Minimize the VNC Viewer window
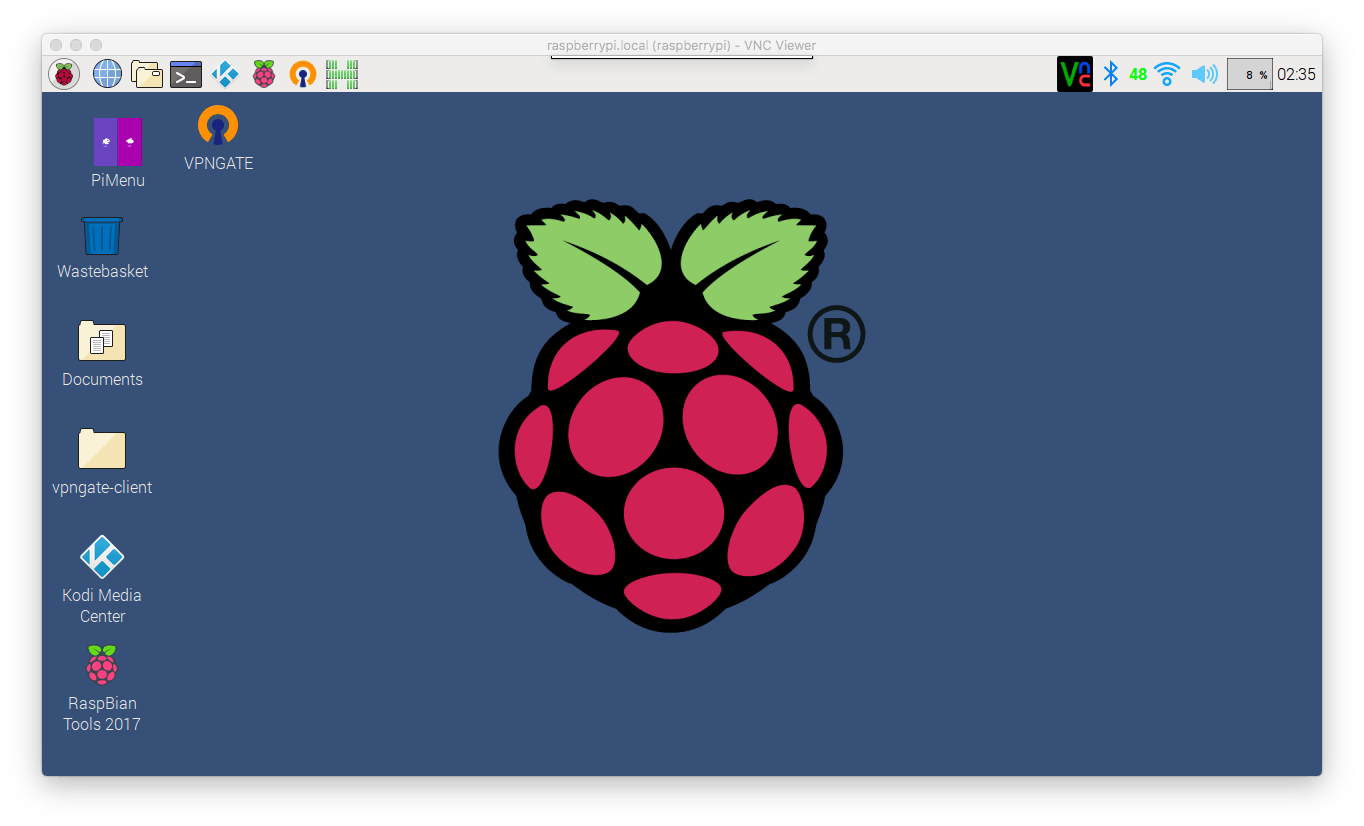Viewport: 1364px width, 826px height. pyautogui.click(x=76, y=45)
